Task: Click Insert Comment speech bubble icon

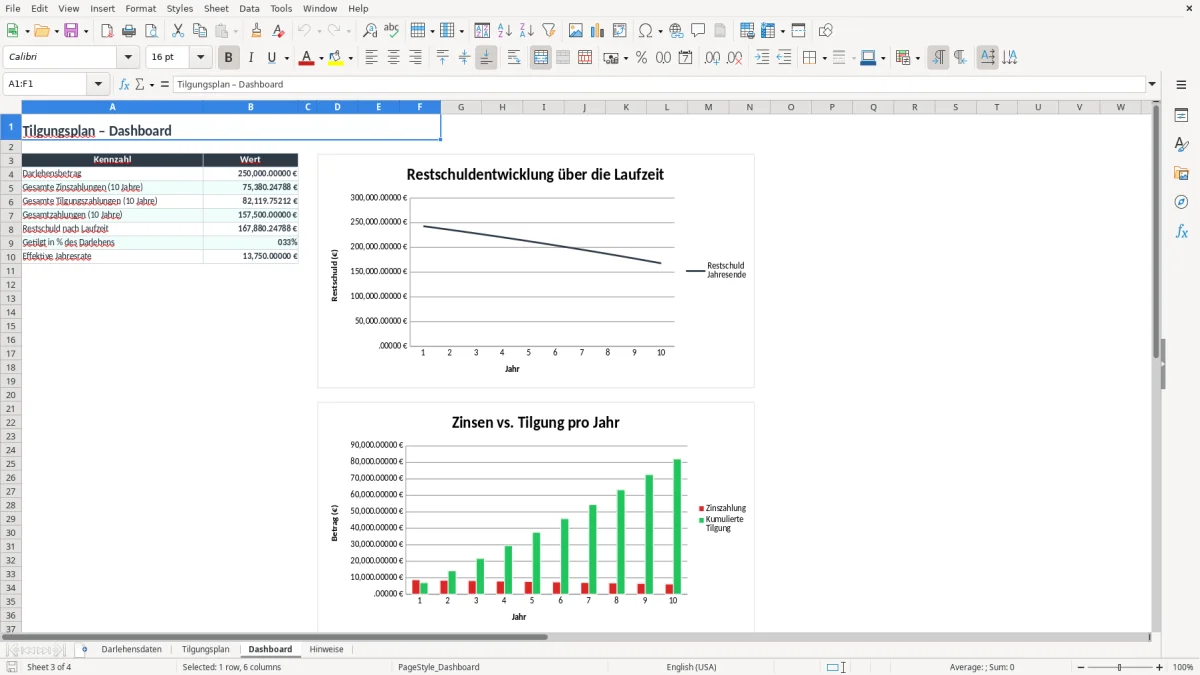Action: pyautogui.click(x=698, y=31)
